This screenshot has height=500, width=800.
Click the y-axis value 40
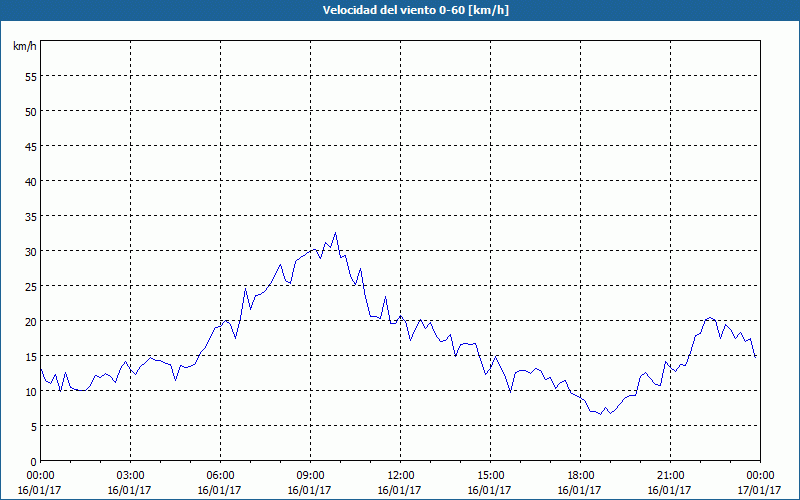coord(31,182)
